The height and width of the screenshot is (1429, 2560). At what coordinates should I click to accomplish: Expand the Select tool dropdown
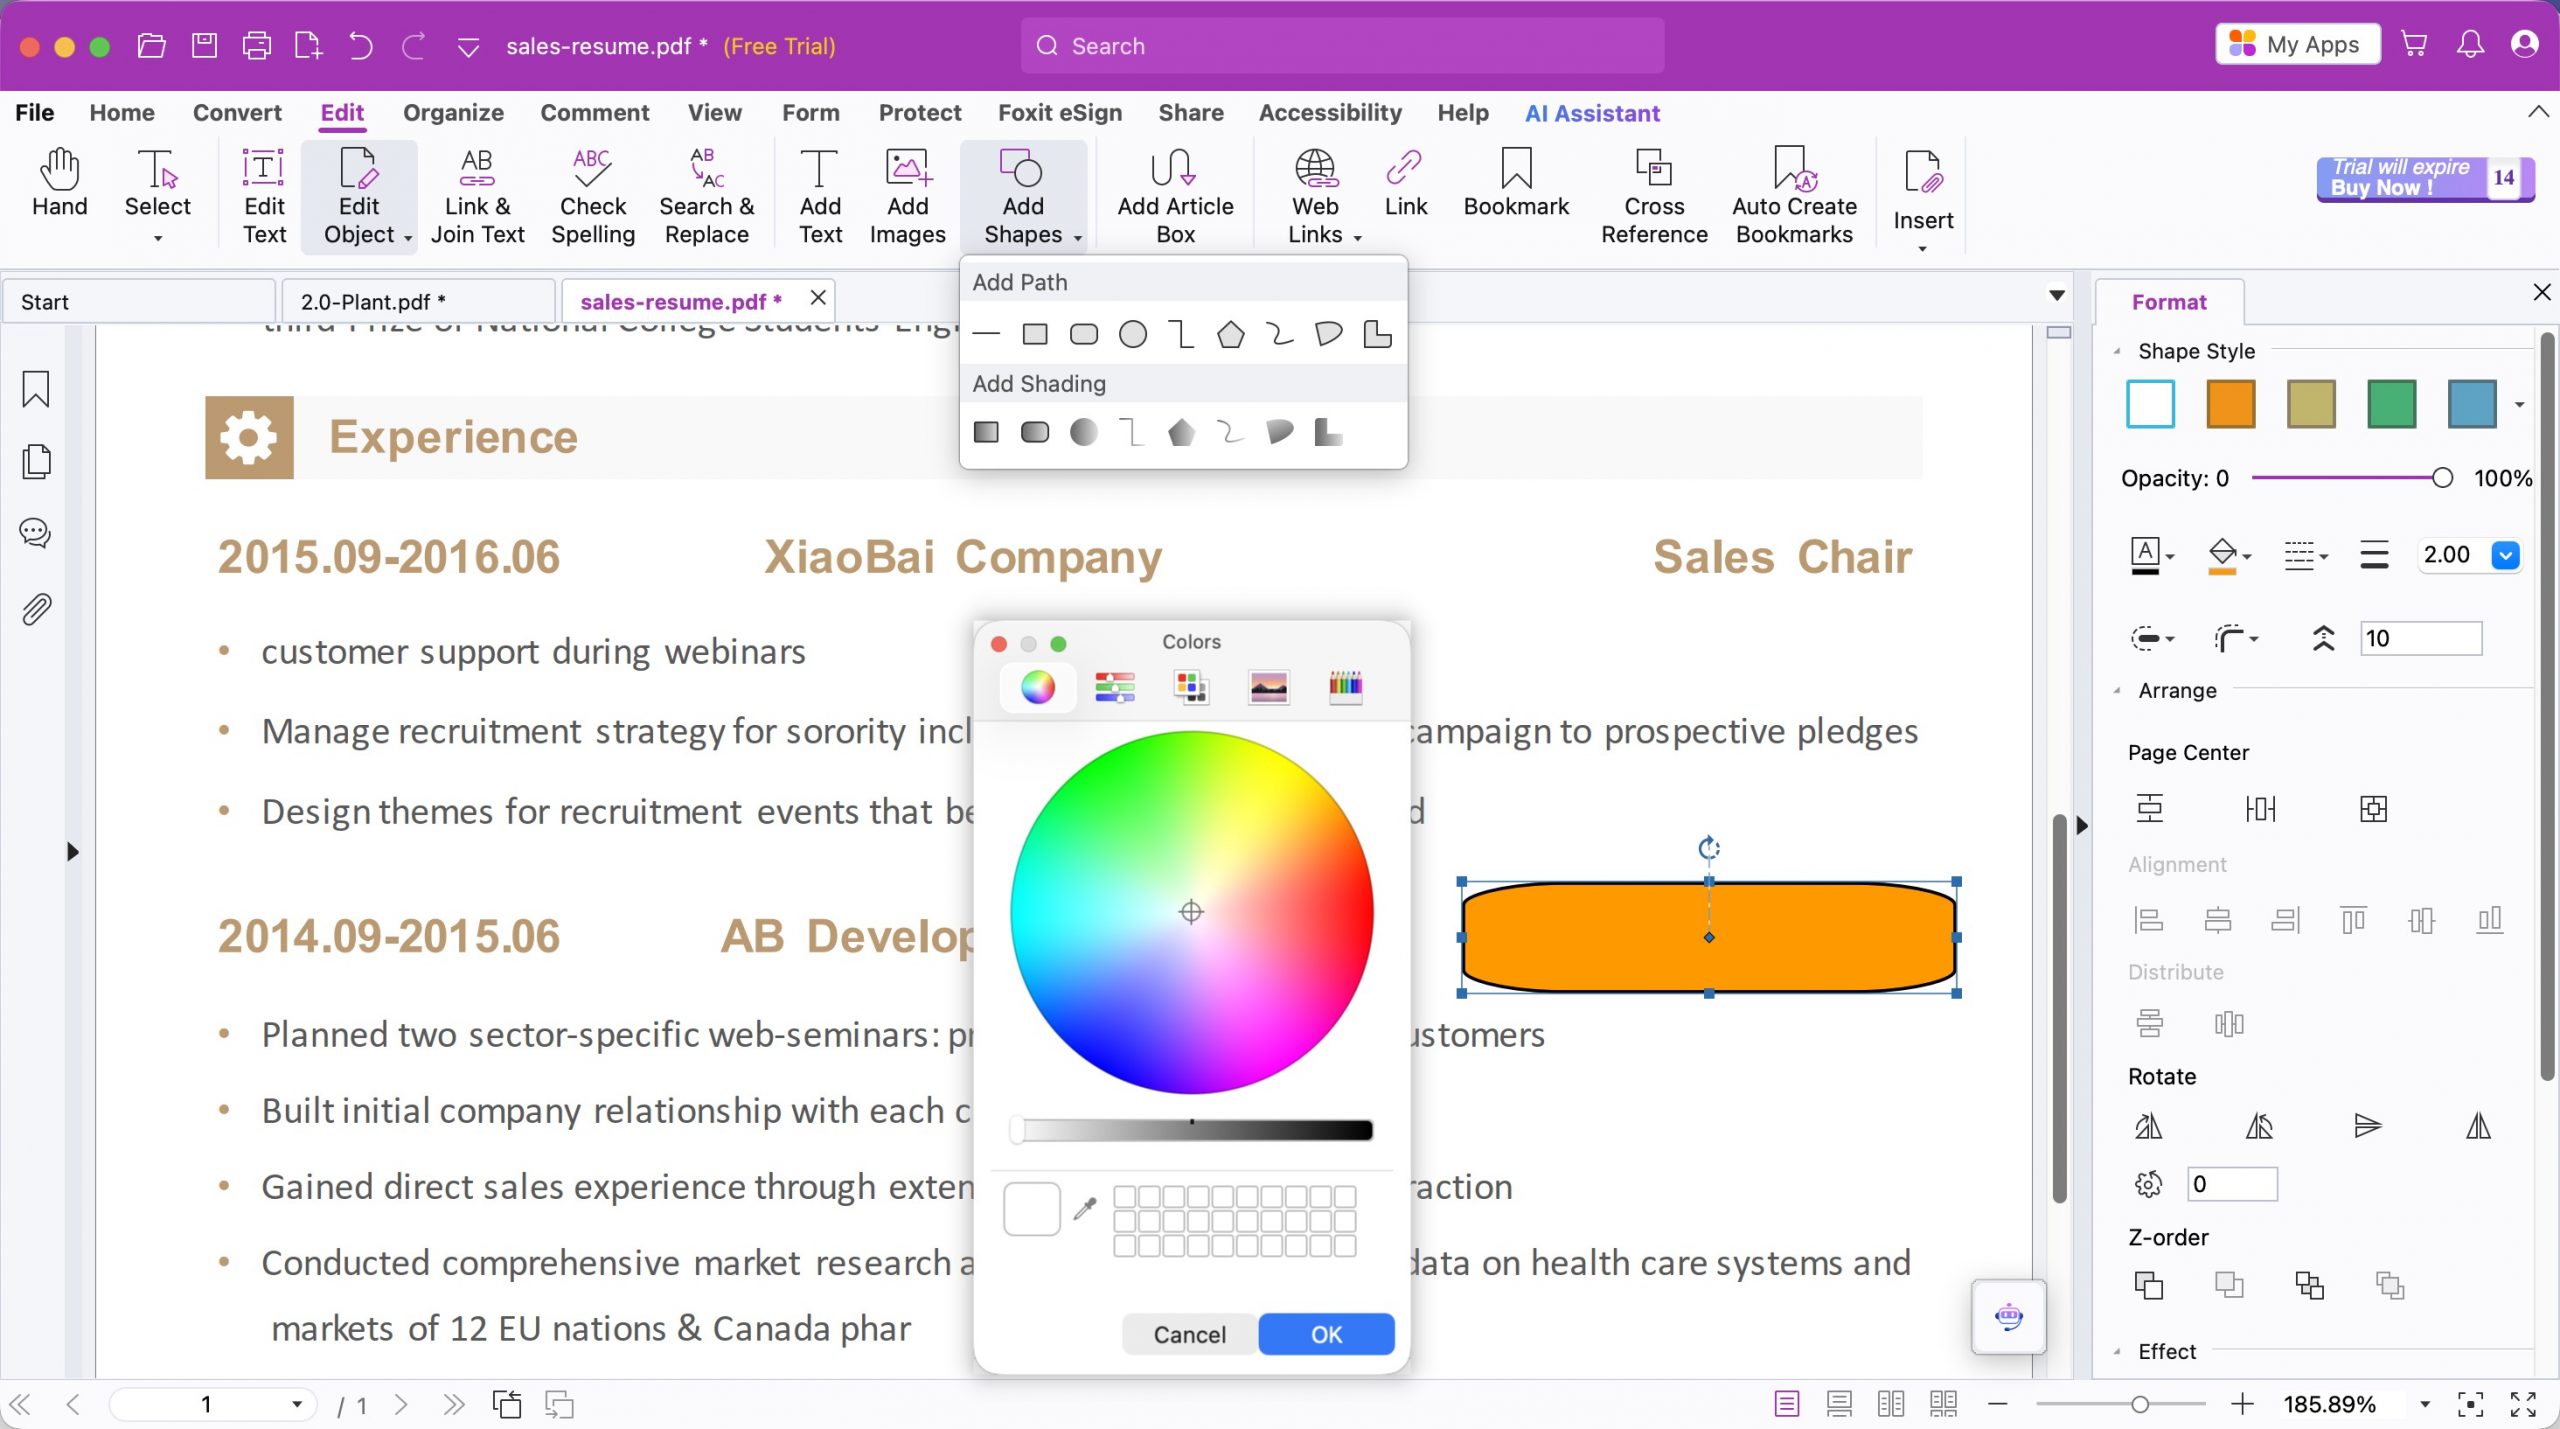click(158, 238)
